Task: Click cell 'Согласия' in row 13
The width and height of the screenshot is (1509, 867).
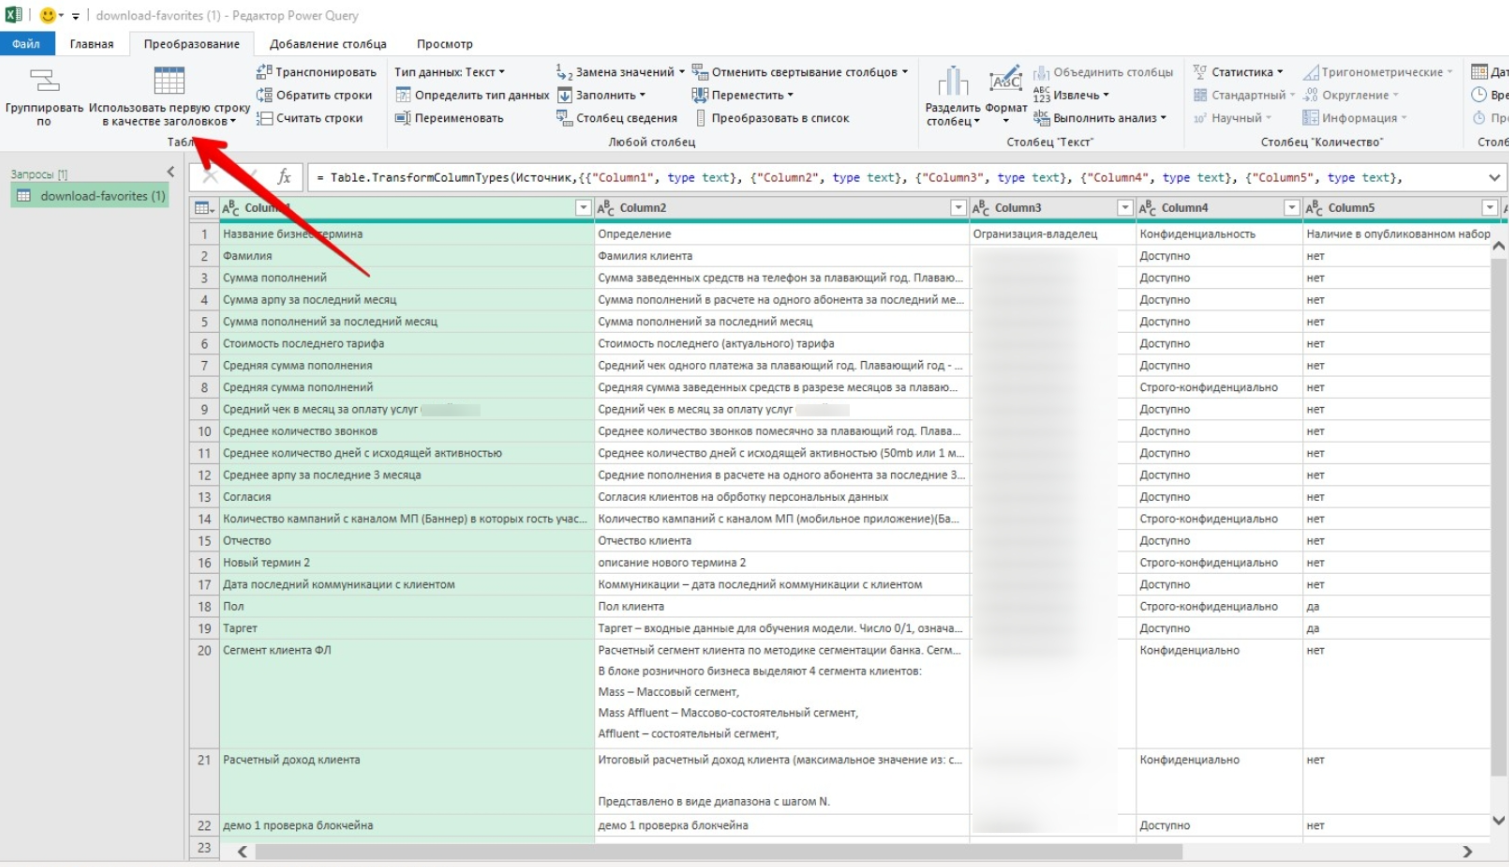Action: point(406,497)
